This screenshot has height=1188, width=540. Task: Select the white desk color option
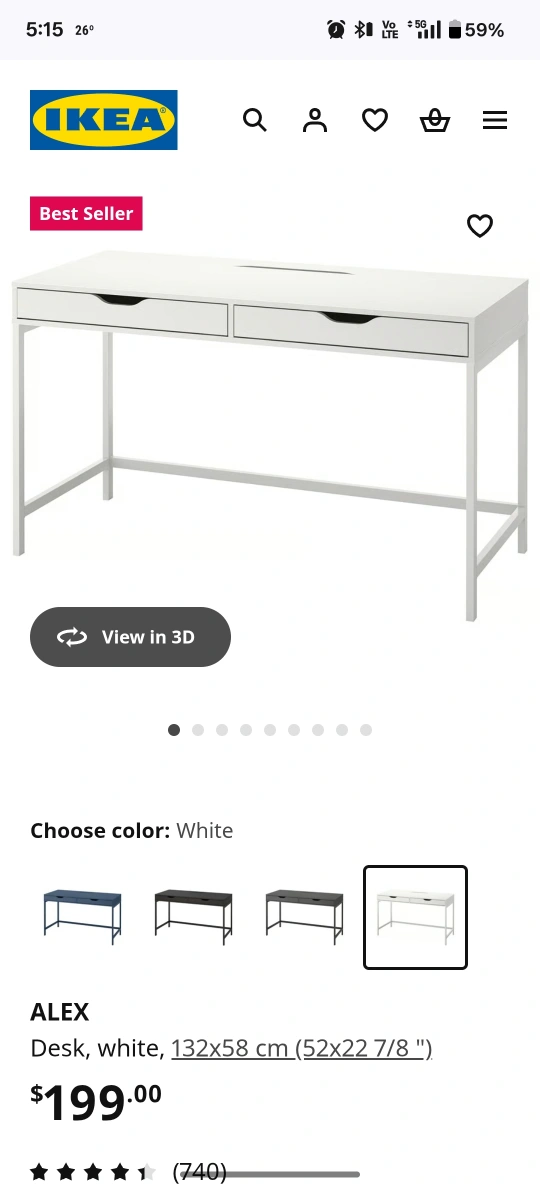pyautogui.click(x=416, y=917)
